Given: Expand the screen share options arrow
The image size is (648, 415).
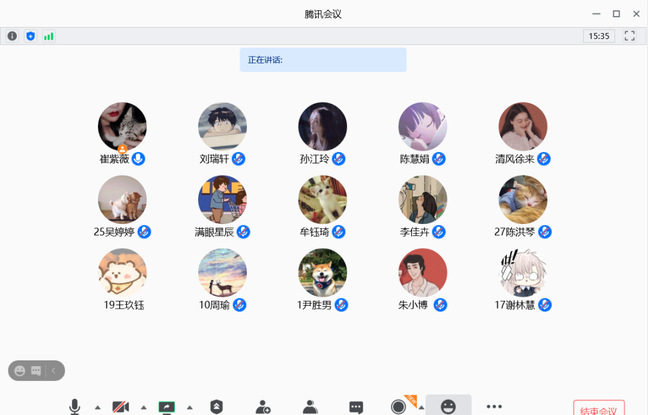Looking at the screenshot, I should point(190,407).
